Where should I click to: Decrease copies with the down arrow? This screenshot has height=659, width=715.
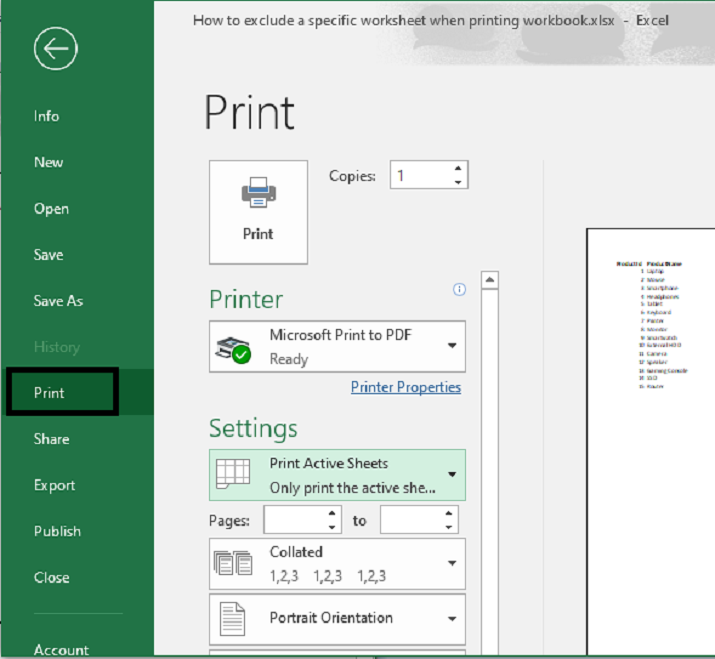(x=458, y=183)
